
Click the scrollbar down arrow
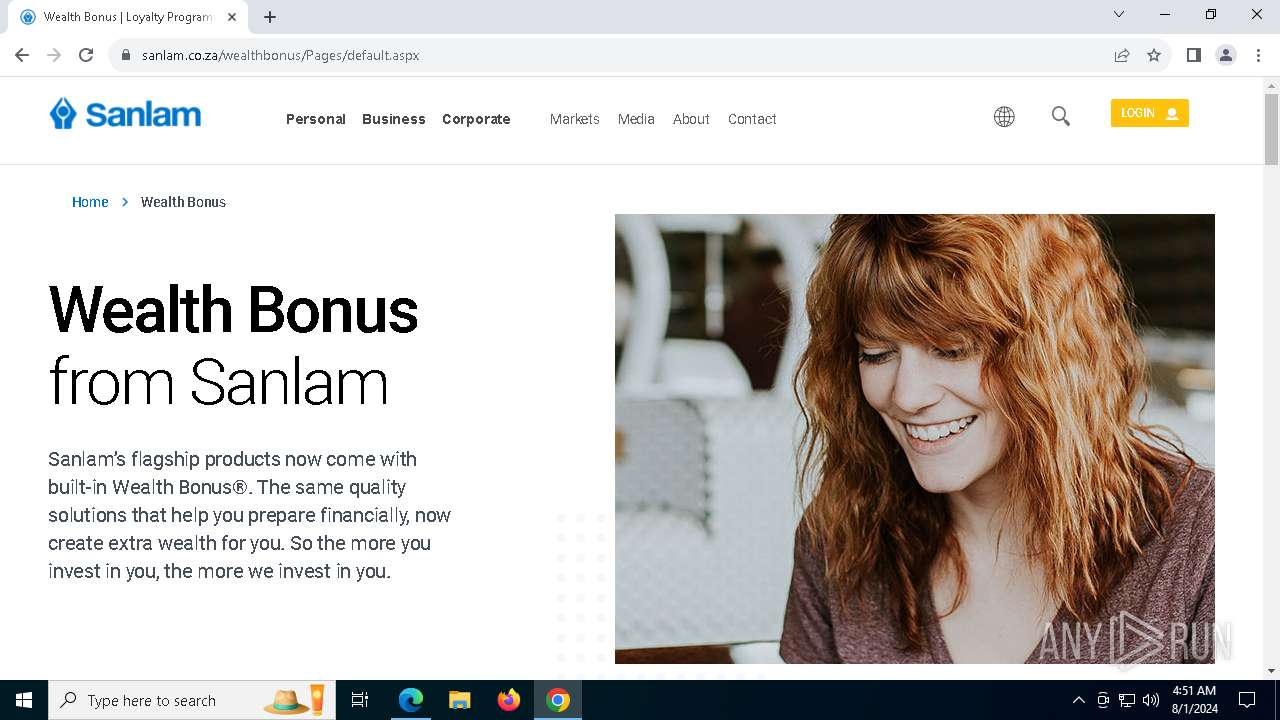click(1272, 671)
